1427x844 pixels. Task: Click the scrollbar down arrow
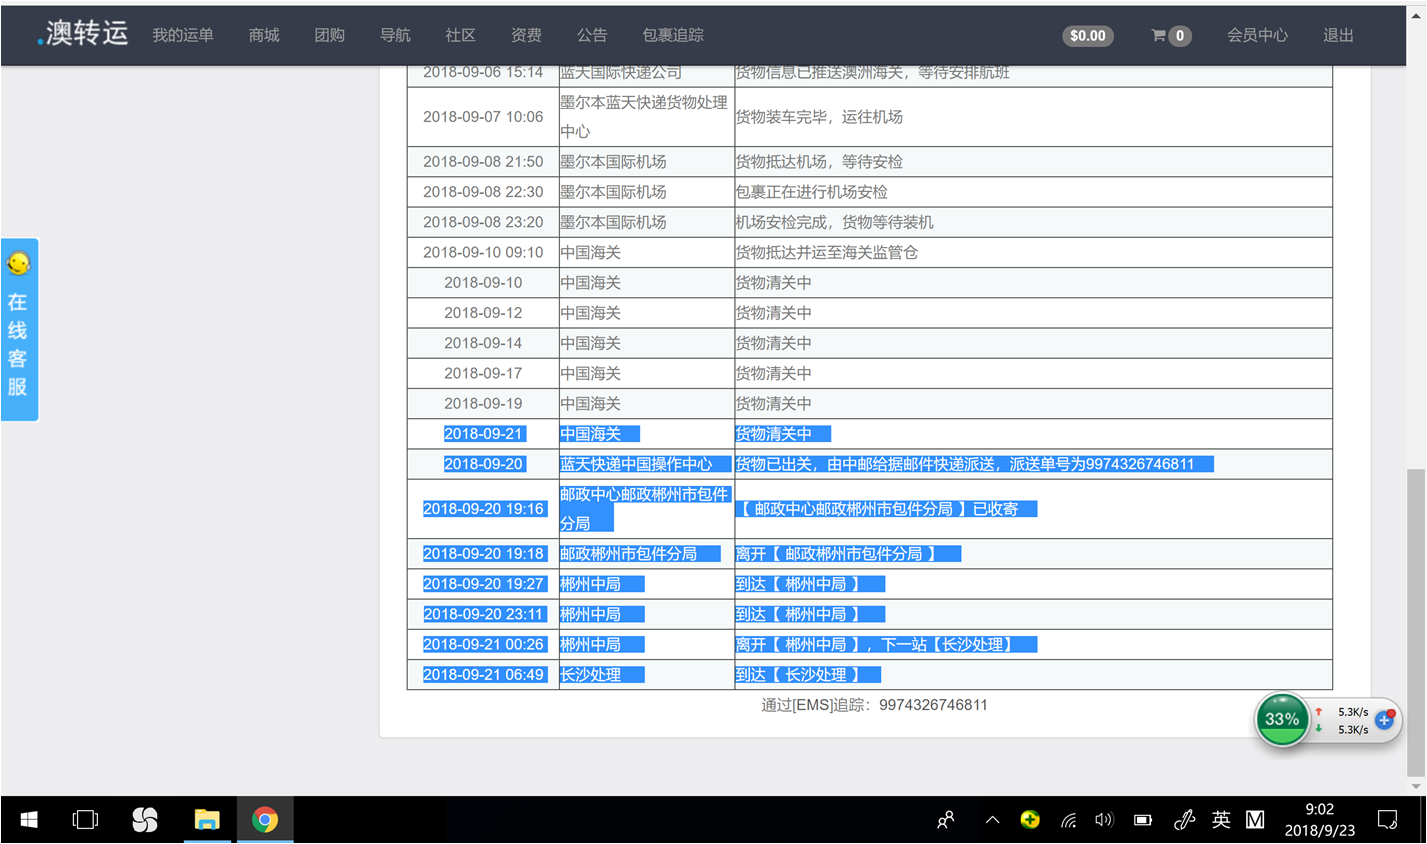[x=1415, y=786]
